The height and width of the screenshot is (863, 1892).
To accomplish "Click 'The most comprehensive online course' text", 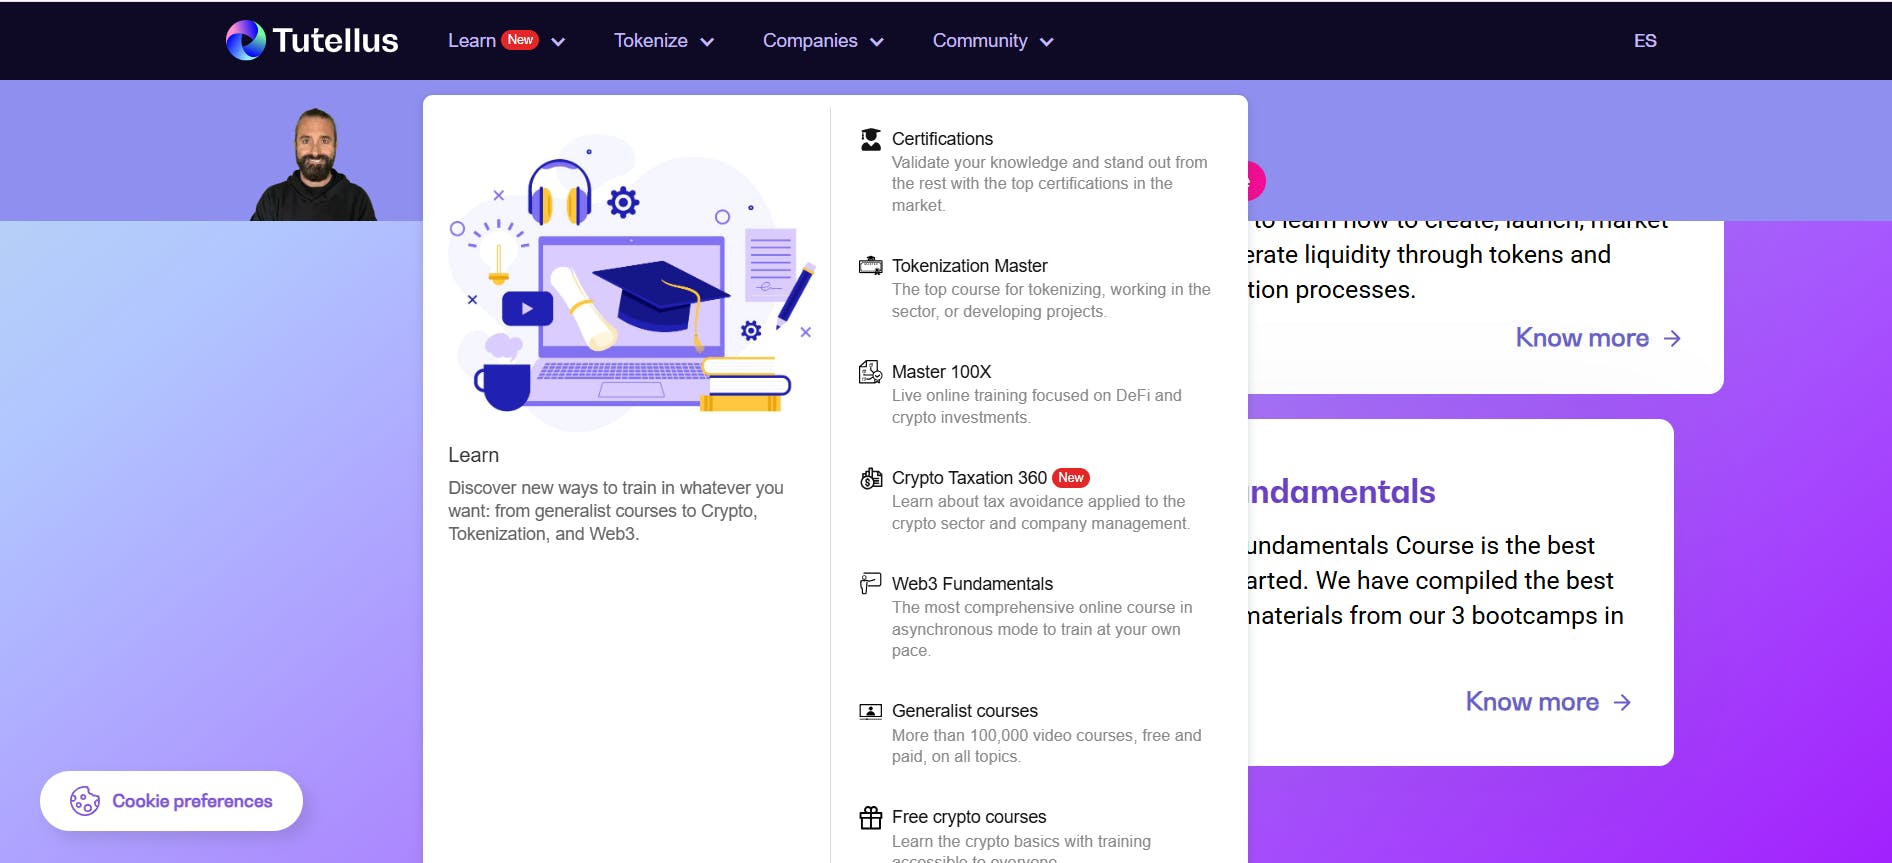I will [x=1042, y=629].
